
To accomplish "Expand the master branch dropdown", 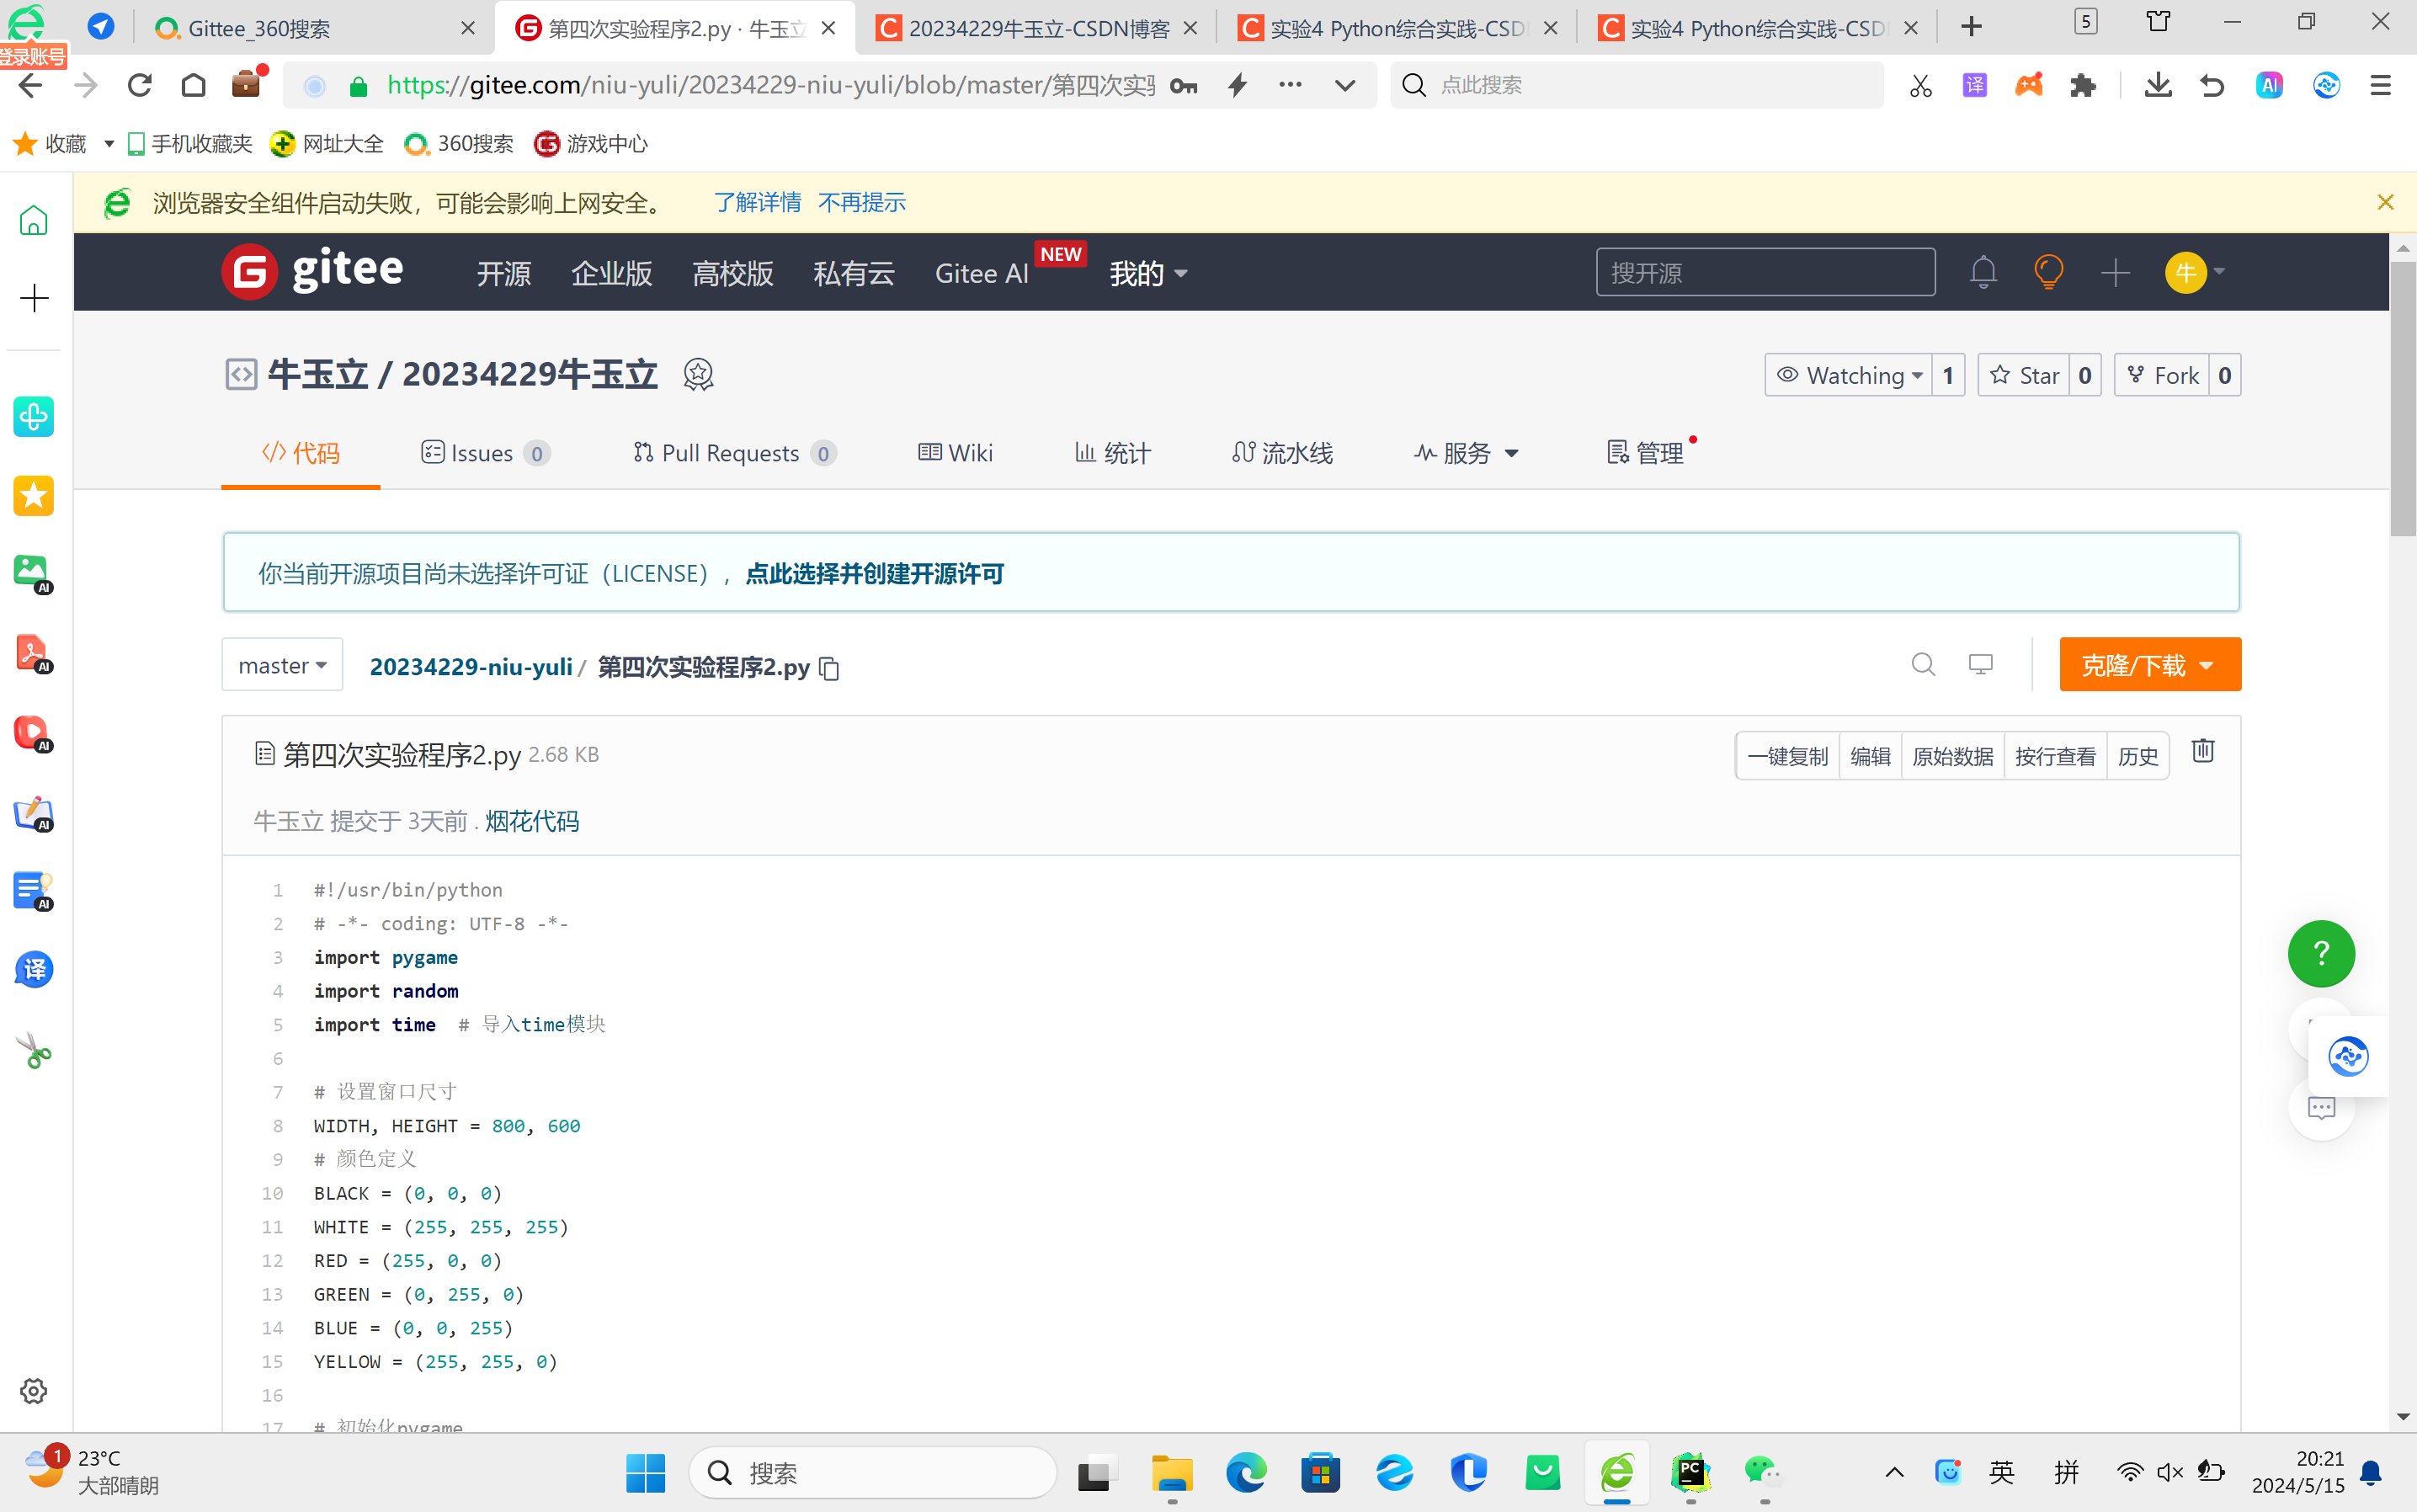I will coord(282,665).
